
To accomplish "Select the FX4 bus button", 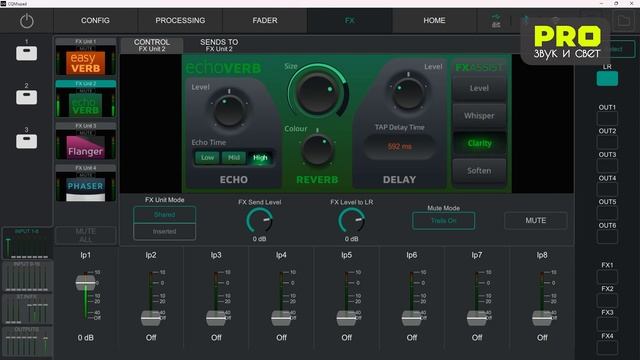I will (x=607, y=348).
